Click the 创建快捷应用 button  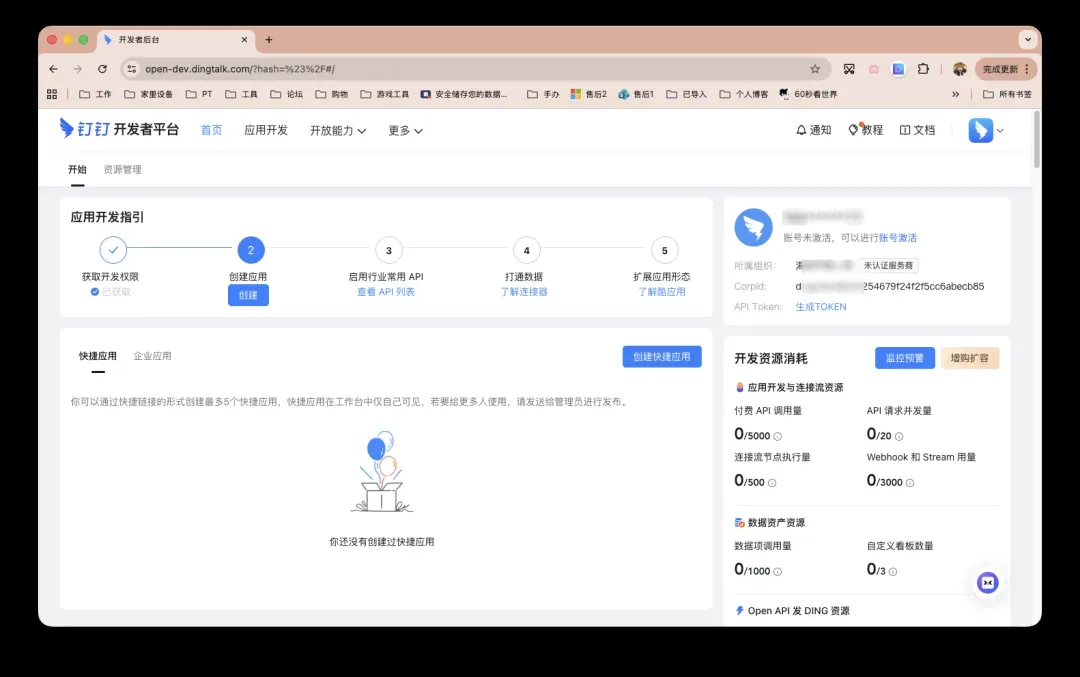[x=661, y=357]
